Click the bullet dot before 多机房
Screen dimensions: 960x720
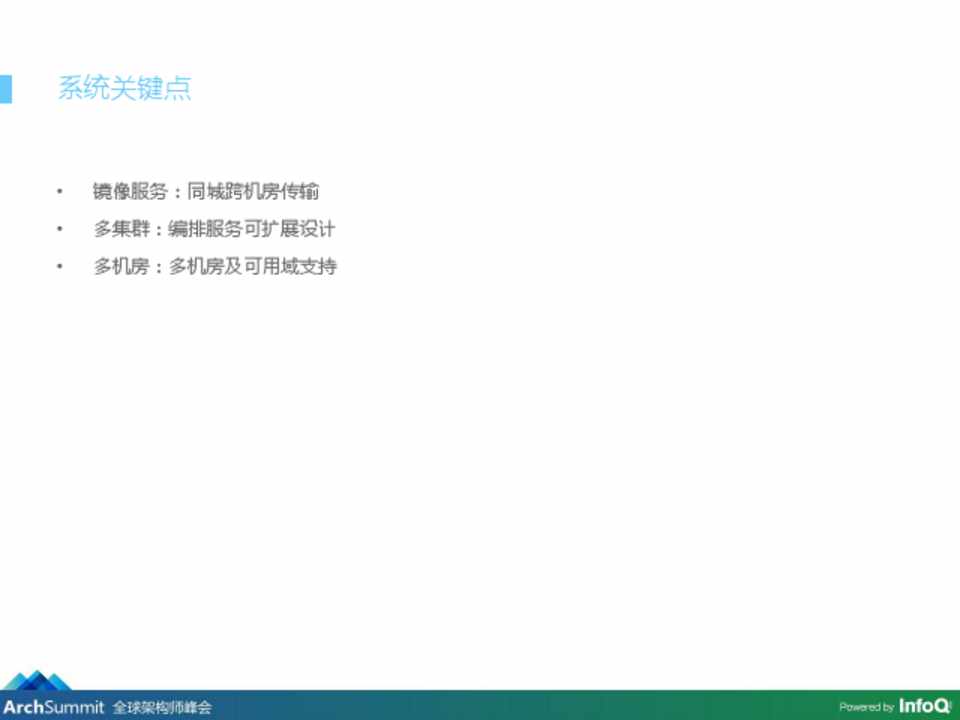(60, 267)
